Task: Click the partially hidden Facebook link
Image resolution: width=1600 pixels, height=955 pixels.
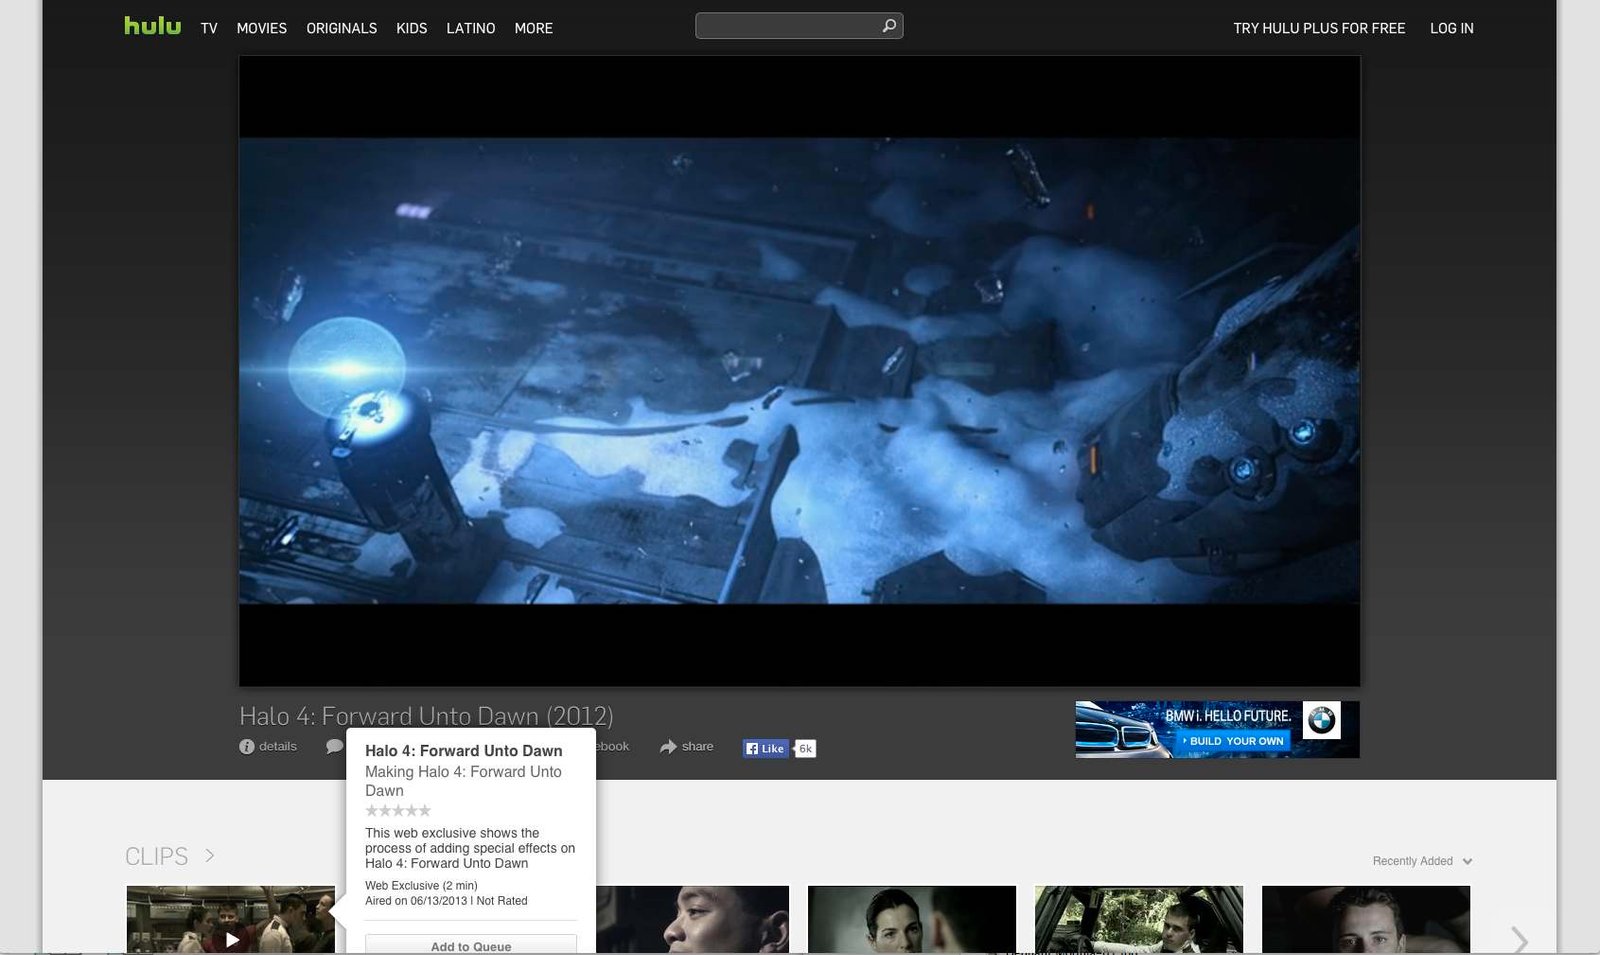Action: tap(613, 747)
